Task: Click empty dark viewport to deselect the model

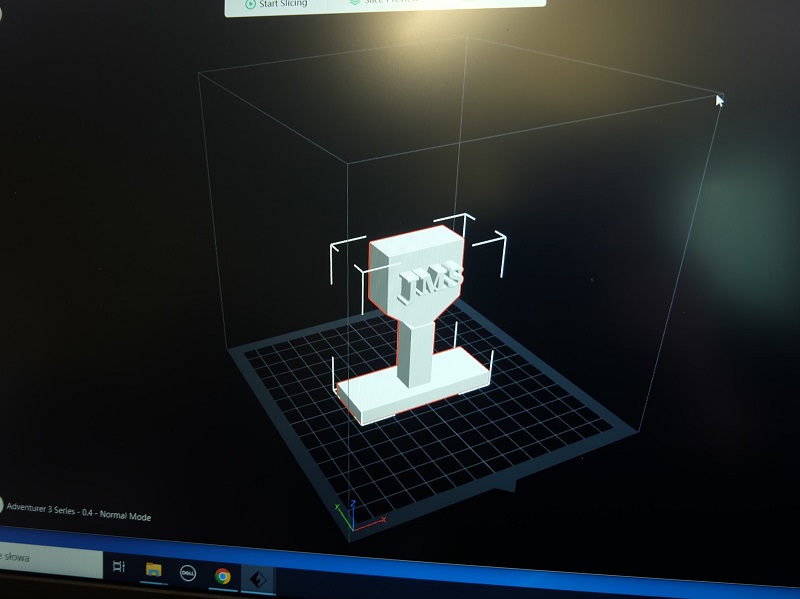Action: [x=120, y=250]
